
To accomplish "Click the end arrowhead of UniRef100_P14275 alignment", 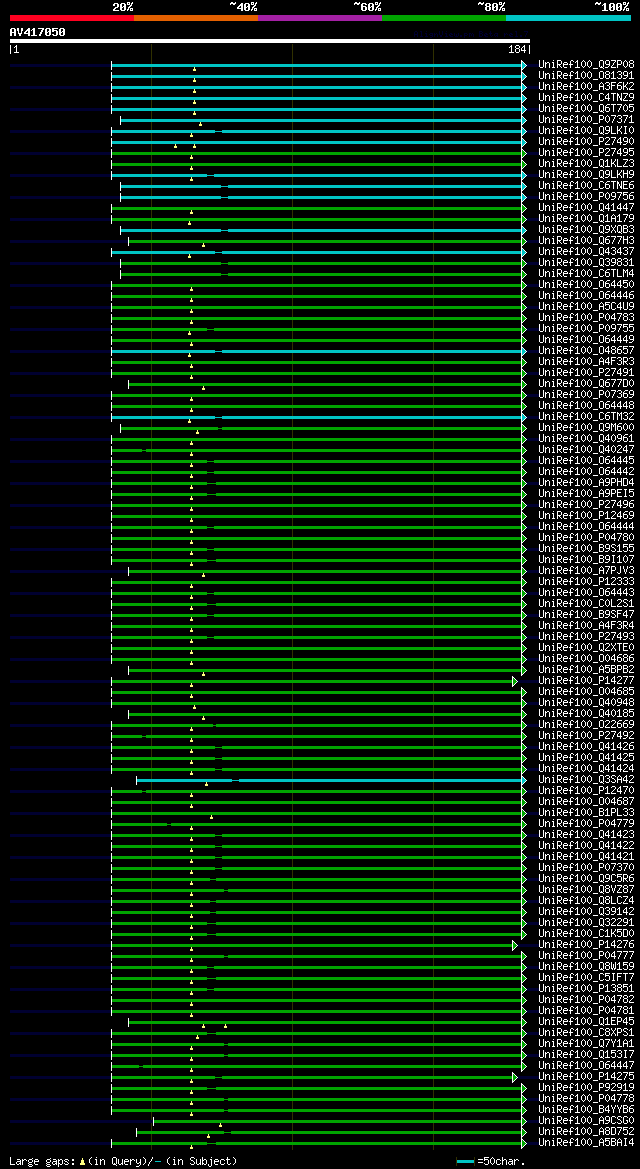I will point(515,1077).
